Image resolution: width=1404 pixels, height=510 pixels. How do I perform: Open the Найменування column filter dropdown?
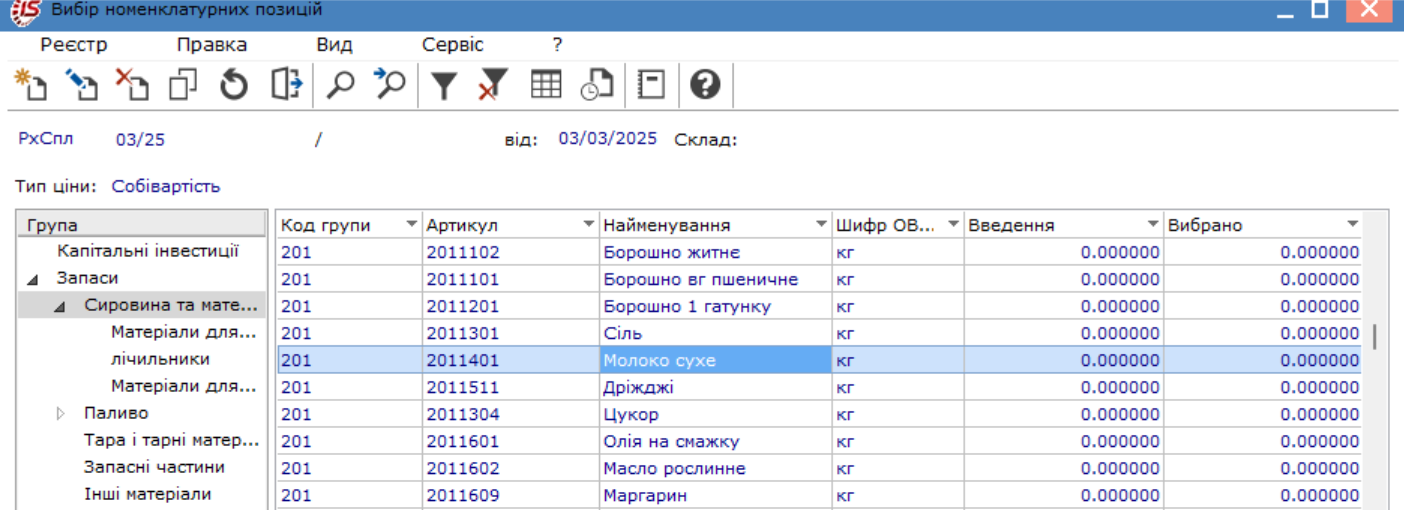tap(822, 225)
